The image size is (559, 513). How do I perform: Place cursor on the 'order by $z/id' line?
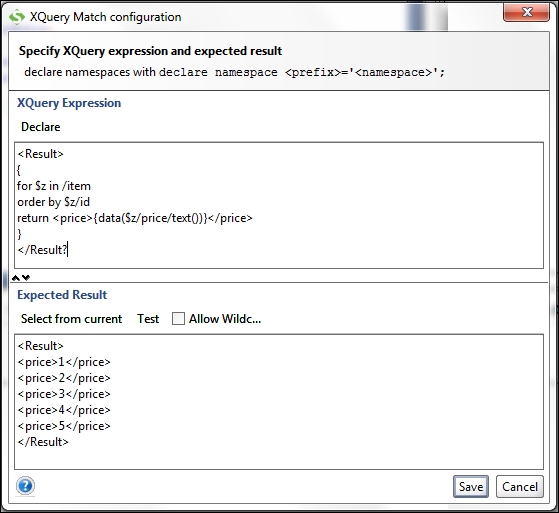53,202
